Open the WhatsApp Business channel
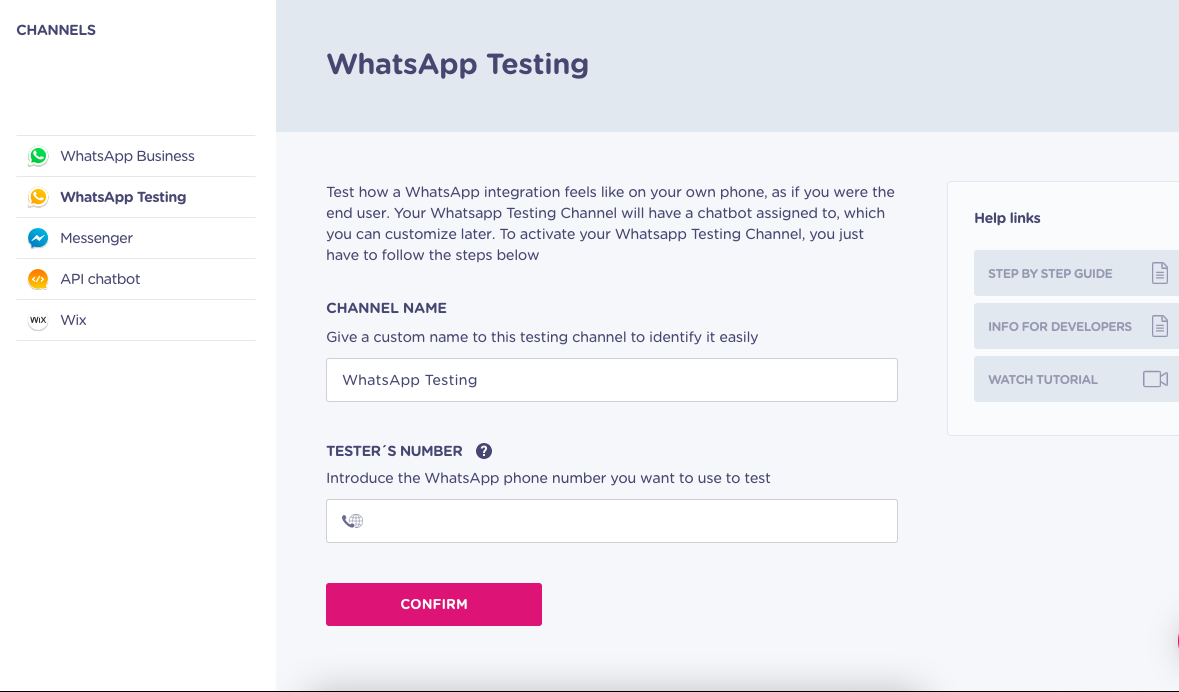Viewport: 1179px width, 692px height. click(x=136, y=156)
